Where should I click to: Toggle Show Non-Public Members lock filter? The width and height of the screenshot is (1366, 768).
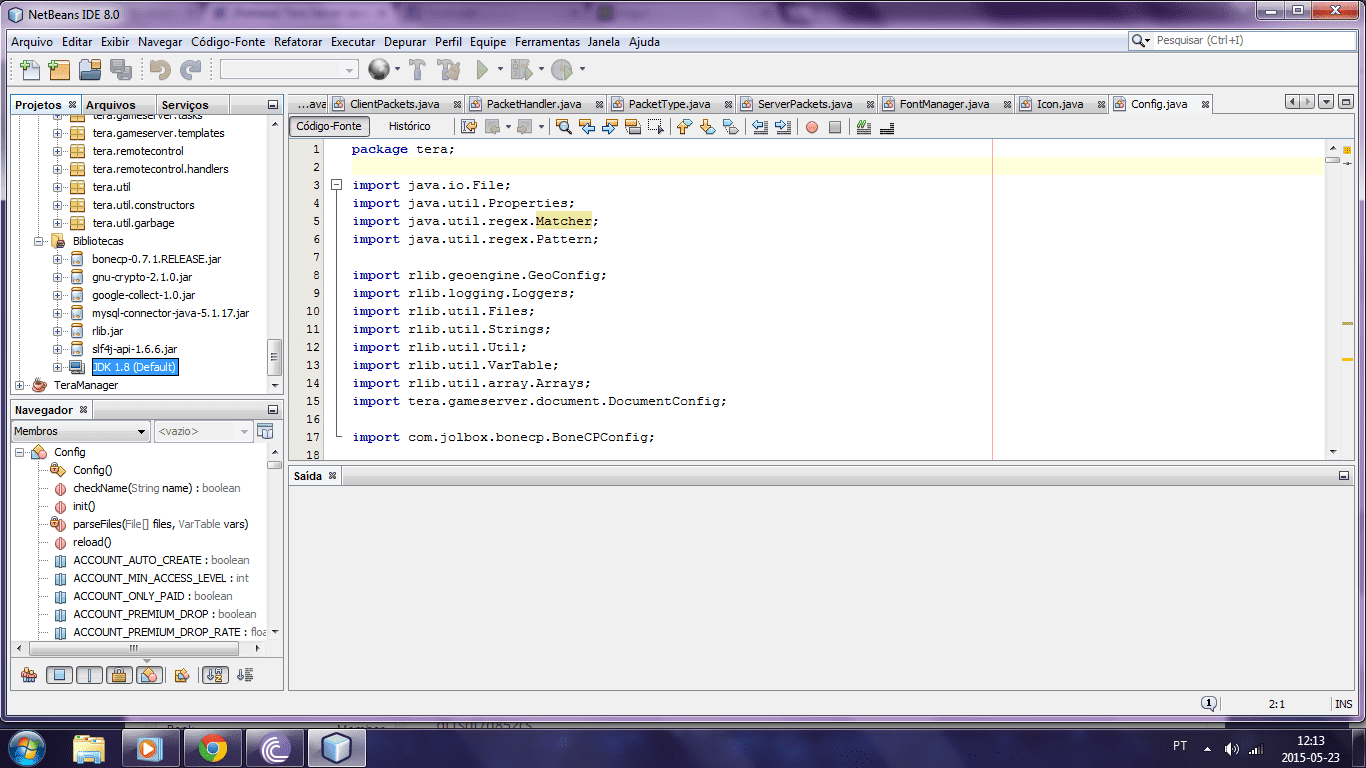pyautogui.click(x=119, y=675)
